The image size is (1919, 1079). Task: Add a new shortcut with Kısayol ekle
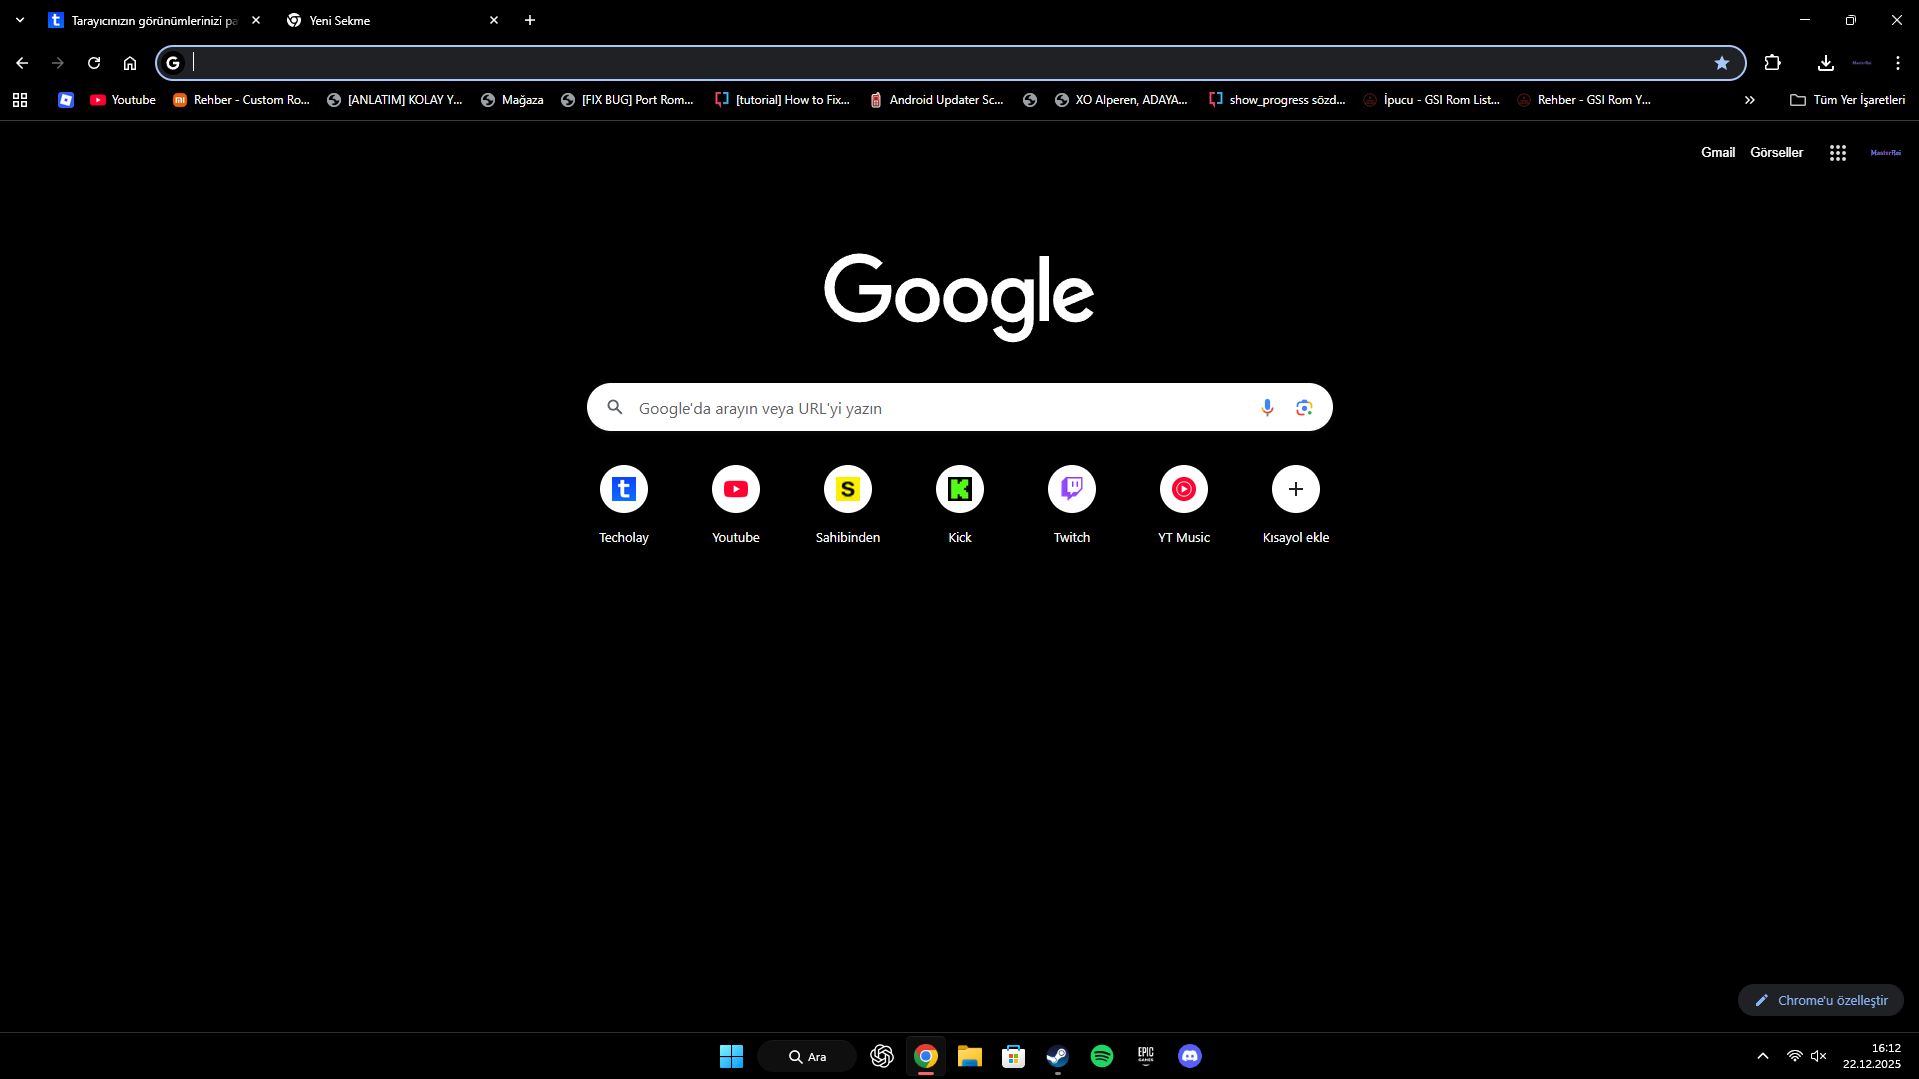click(x=1295, y=506)
